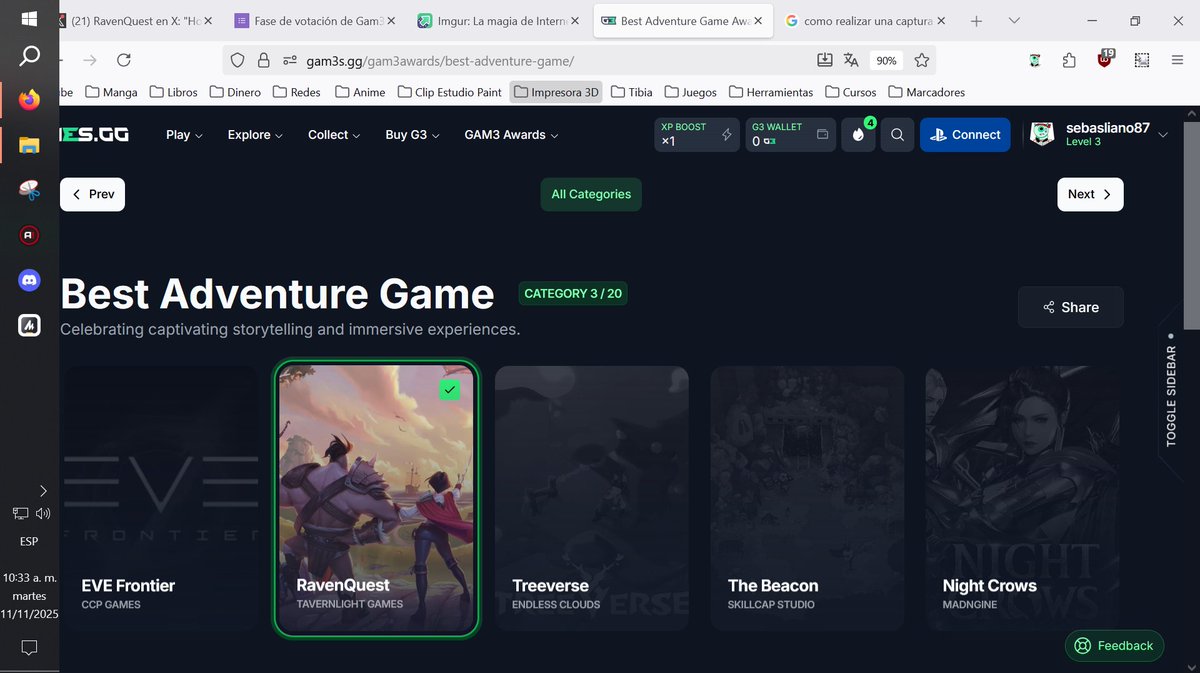Open the Windows notification center
This screenshot has height=673, width=1200.
click(29, 647)
